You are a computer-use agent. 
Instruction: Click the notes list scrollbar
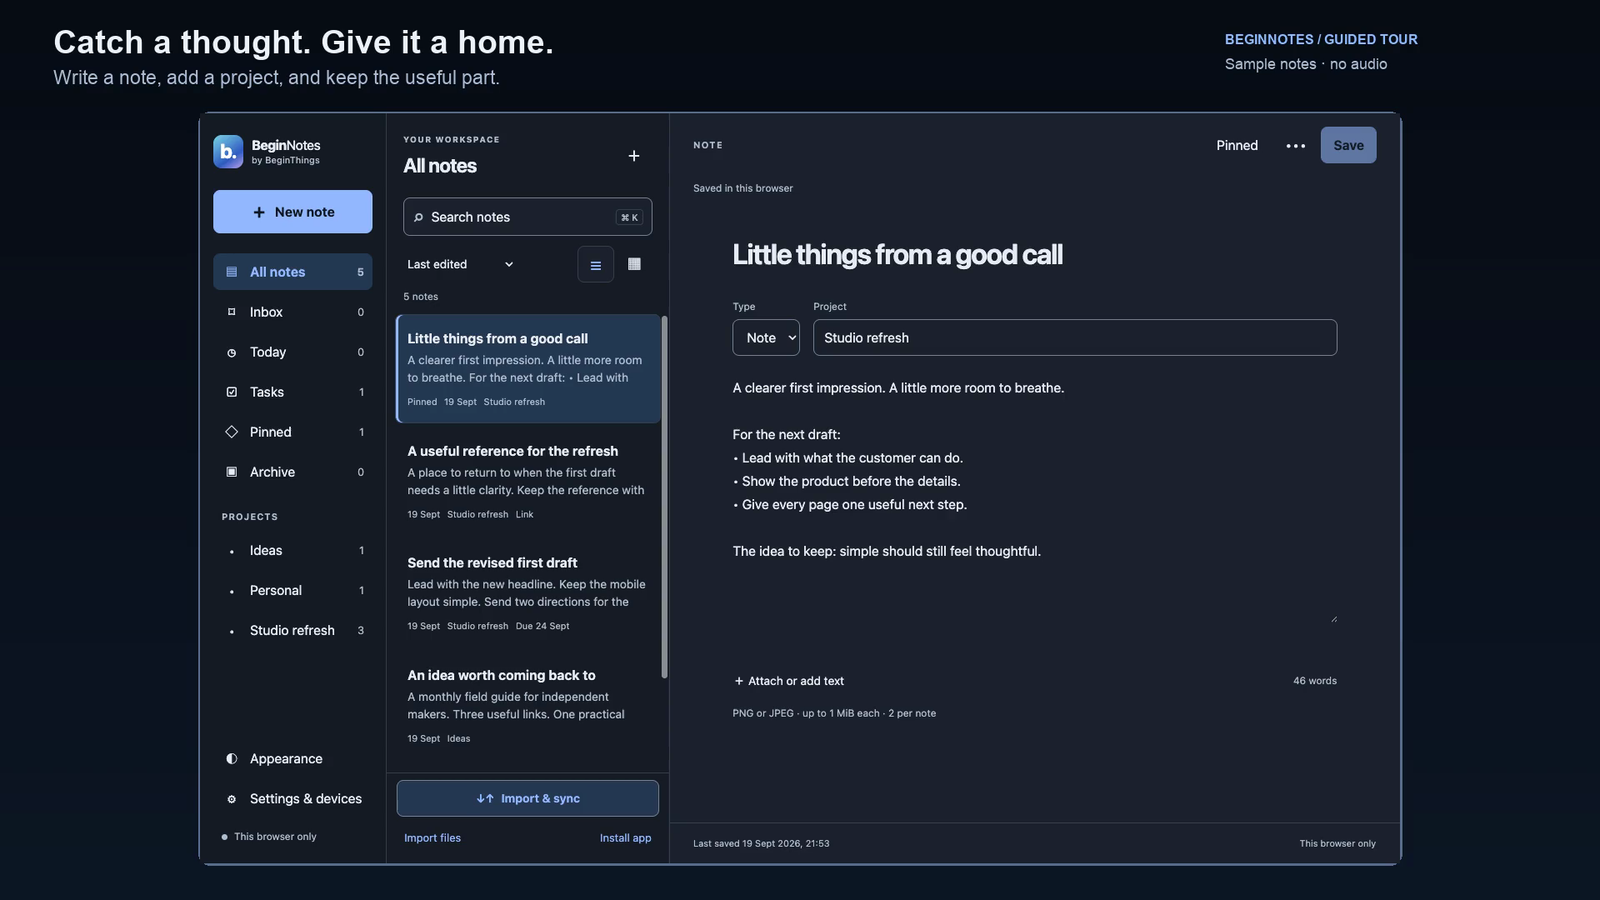pyautogui.click(x=664, y=497)
